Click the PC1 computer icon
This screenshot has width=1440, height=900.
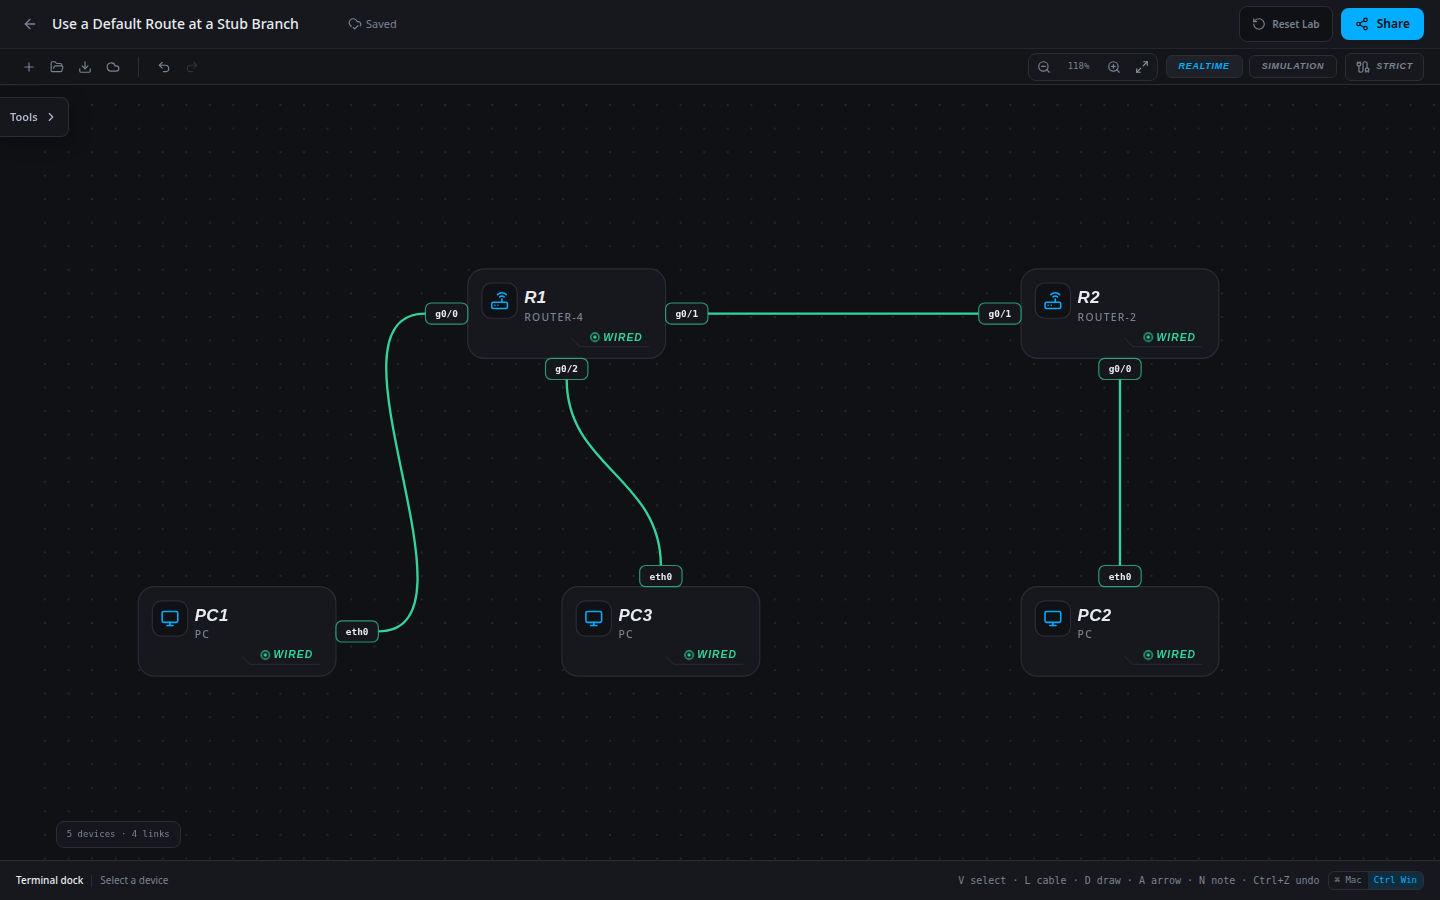click(170, 618)
